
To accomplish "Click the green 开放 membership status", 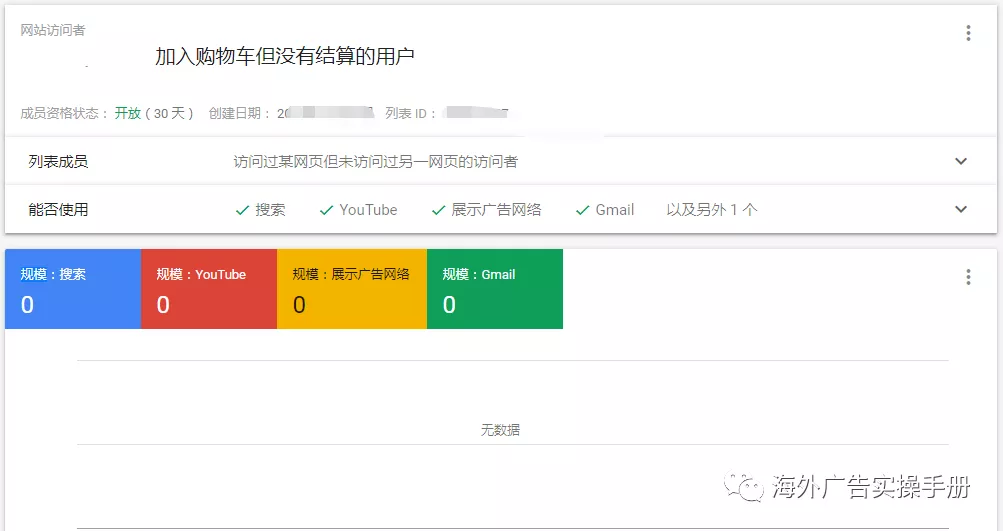I will point(128,113).
